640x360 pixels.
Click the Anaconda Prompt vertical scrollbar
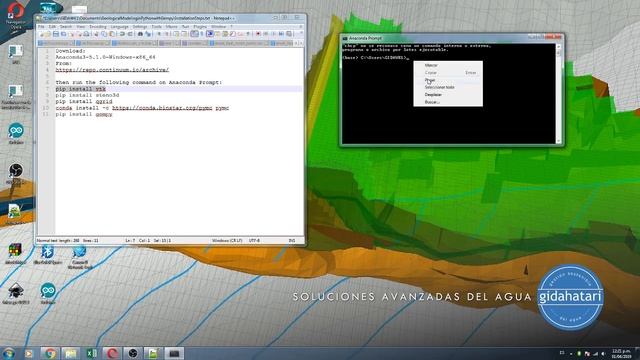coord(559,94)
